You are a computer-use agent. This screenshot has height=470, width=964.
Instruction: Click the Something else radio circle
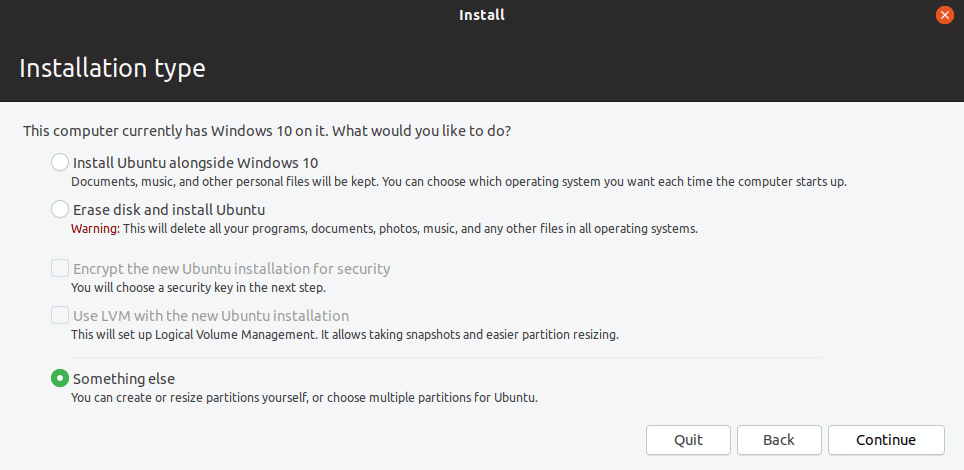point(60,378)
